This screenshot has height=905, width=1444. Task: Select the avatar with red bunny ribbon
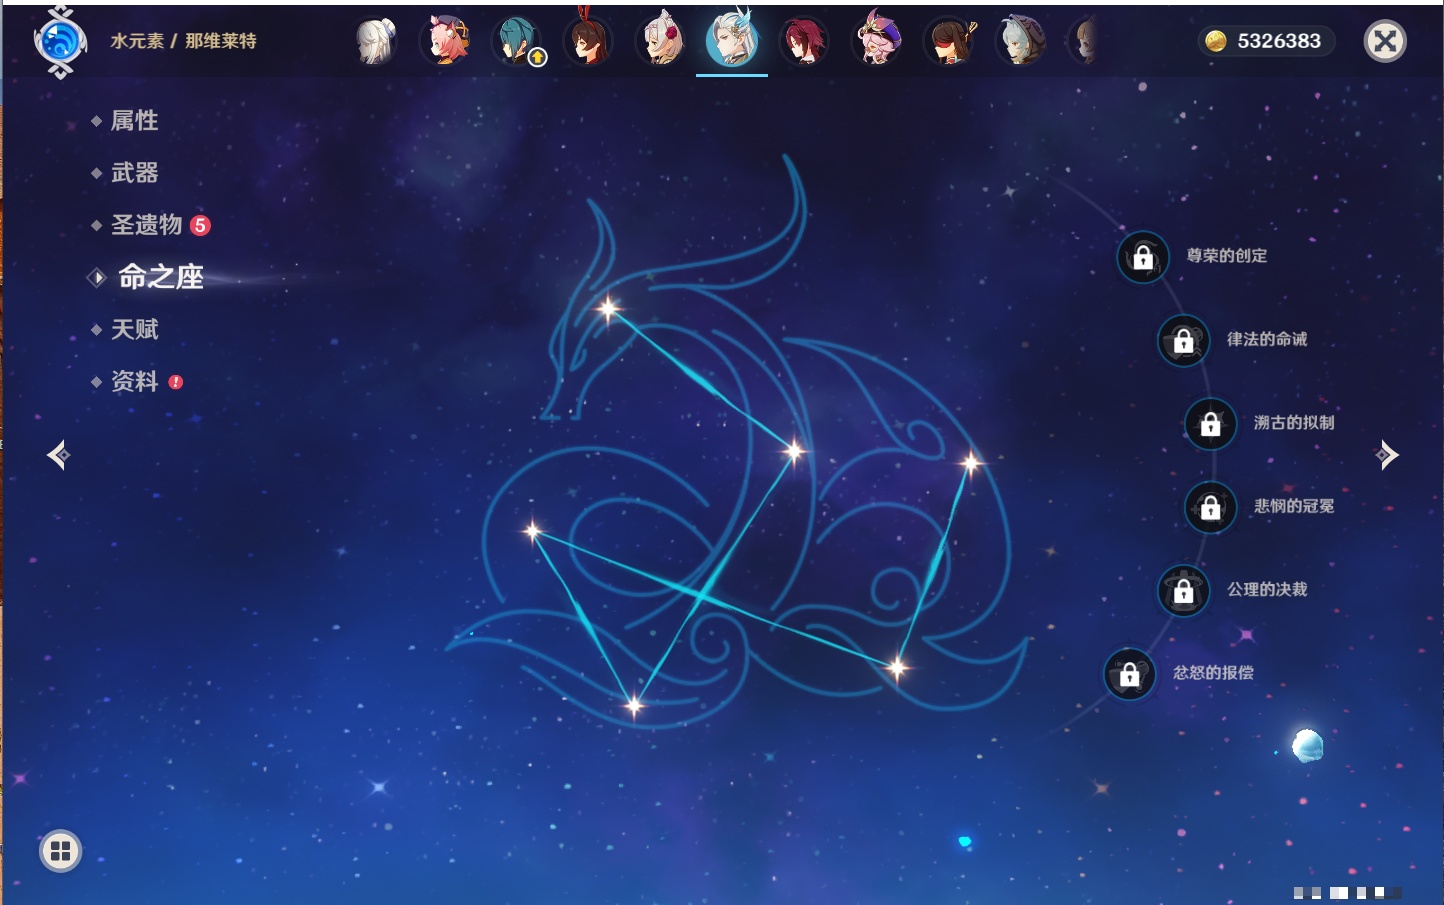589,40
